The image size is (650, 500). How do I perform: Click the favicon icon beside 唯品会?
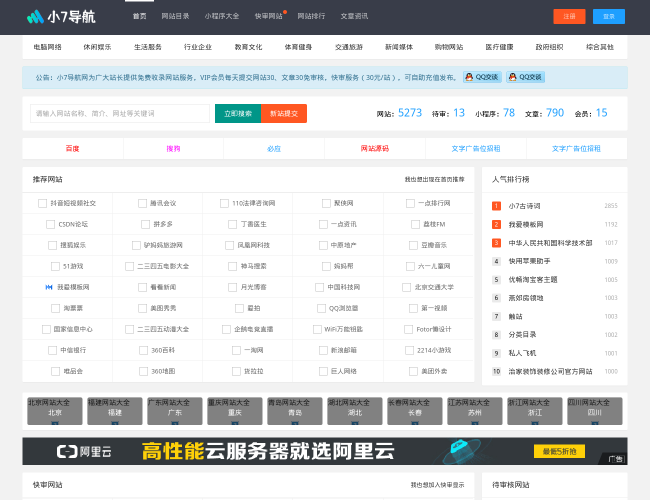tap(56, 371)
